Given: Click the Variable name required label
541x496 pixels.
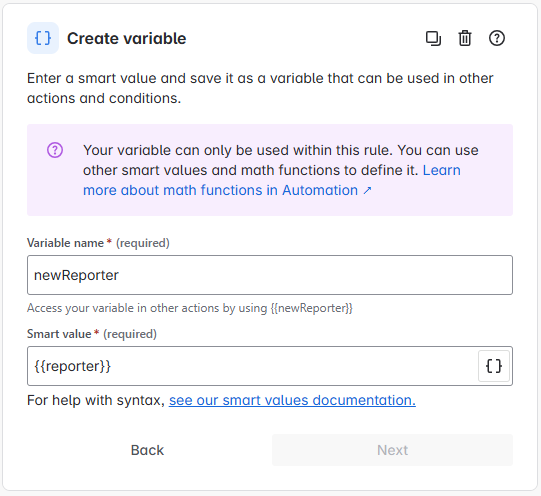Looking at the screenshot, I should [x=98, y=243].
